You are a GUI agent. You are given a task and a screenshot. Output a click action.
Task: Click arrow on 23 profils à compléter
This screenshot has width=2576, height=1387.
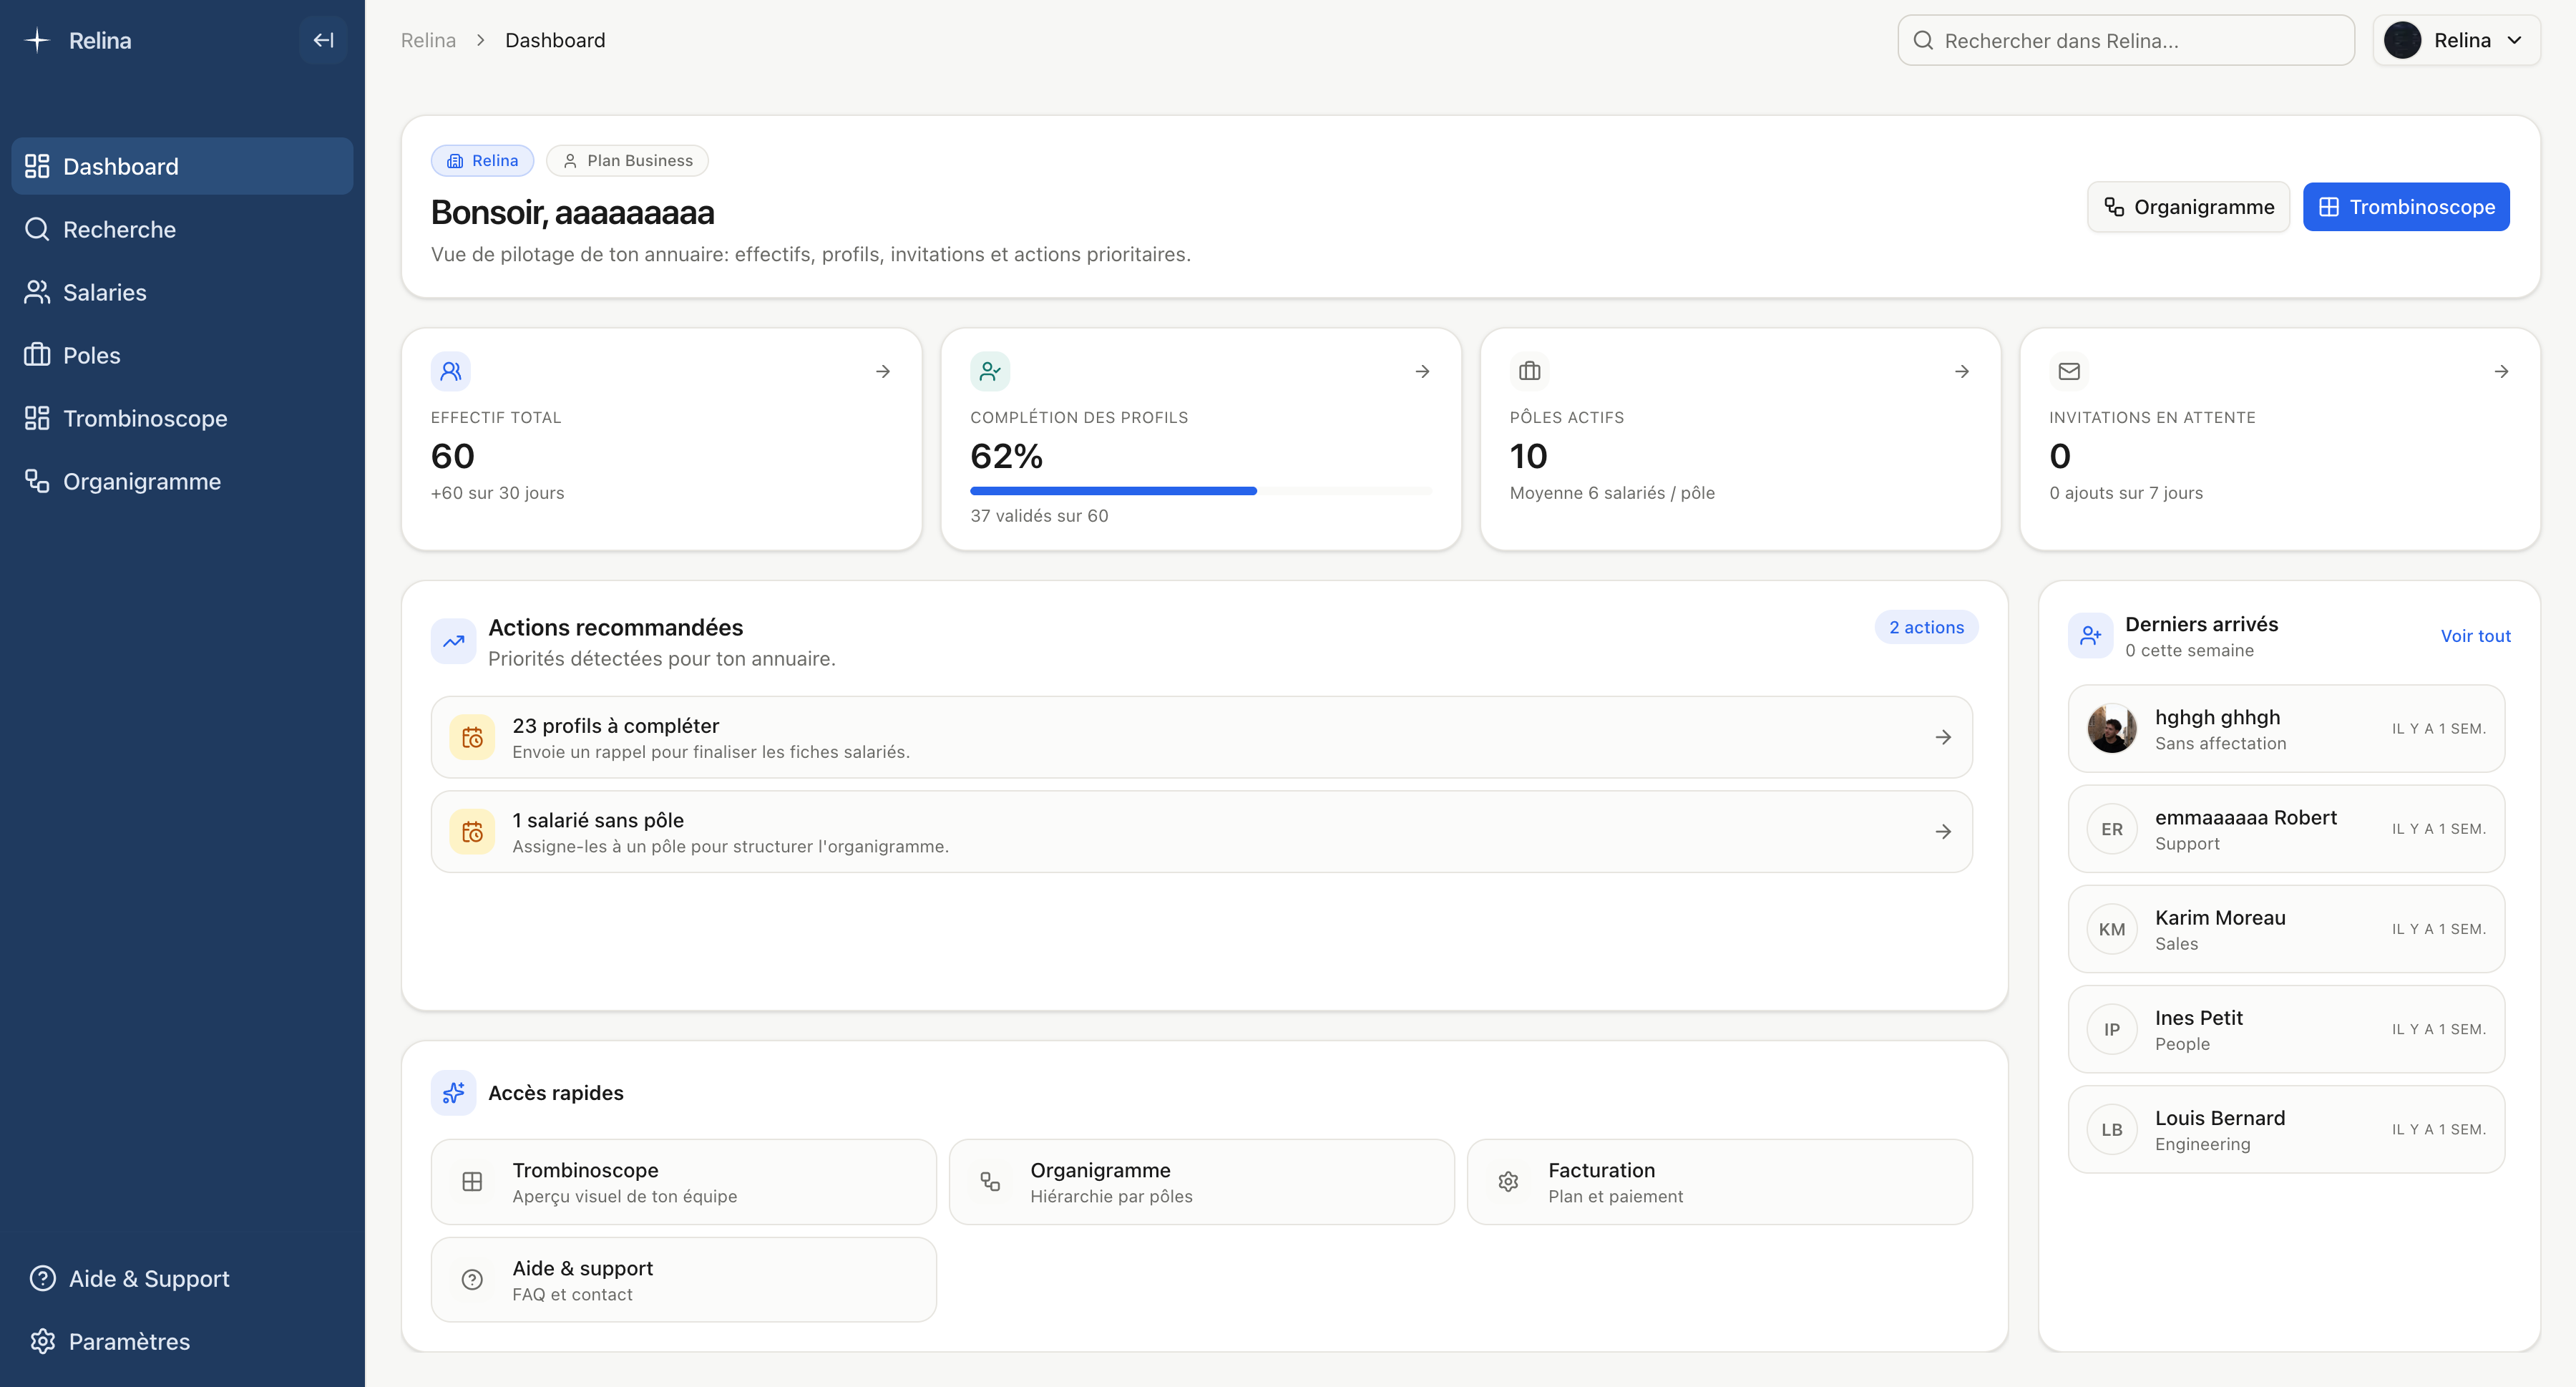pos(1943,737)
